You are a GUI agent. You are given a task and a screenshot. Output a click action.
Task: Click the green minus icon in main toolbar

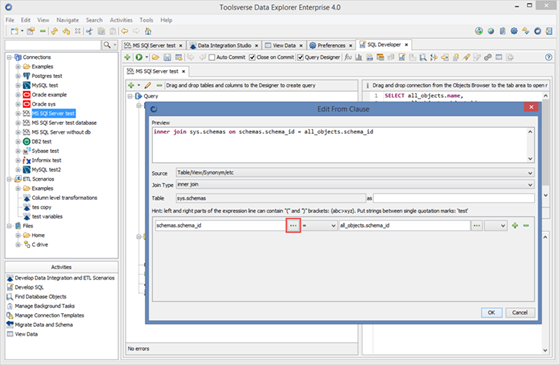coord(43,31)
